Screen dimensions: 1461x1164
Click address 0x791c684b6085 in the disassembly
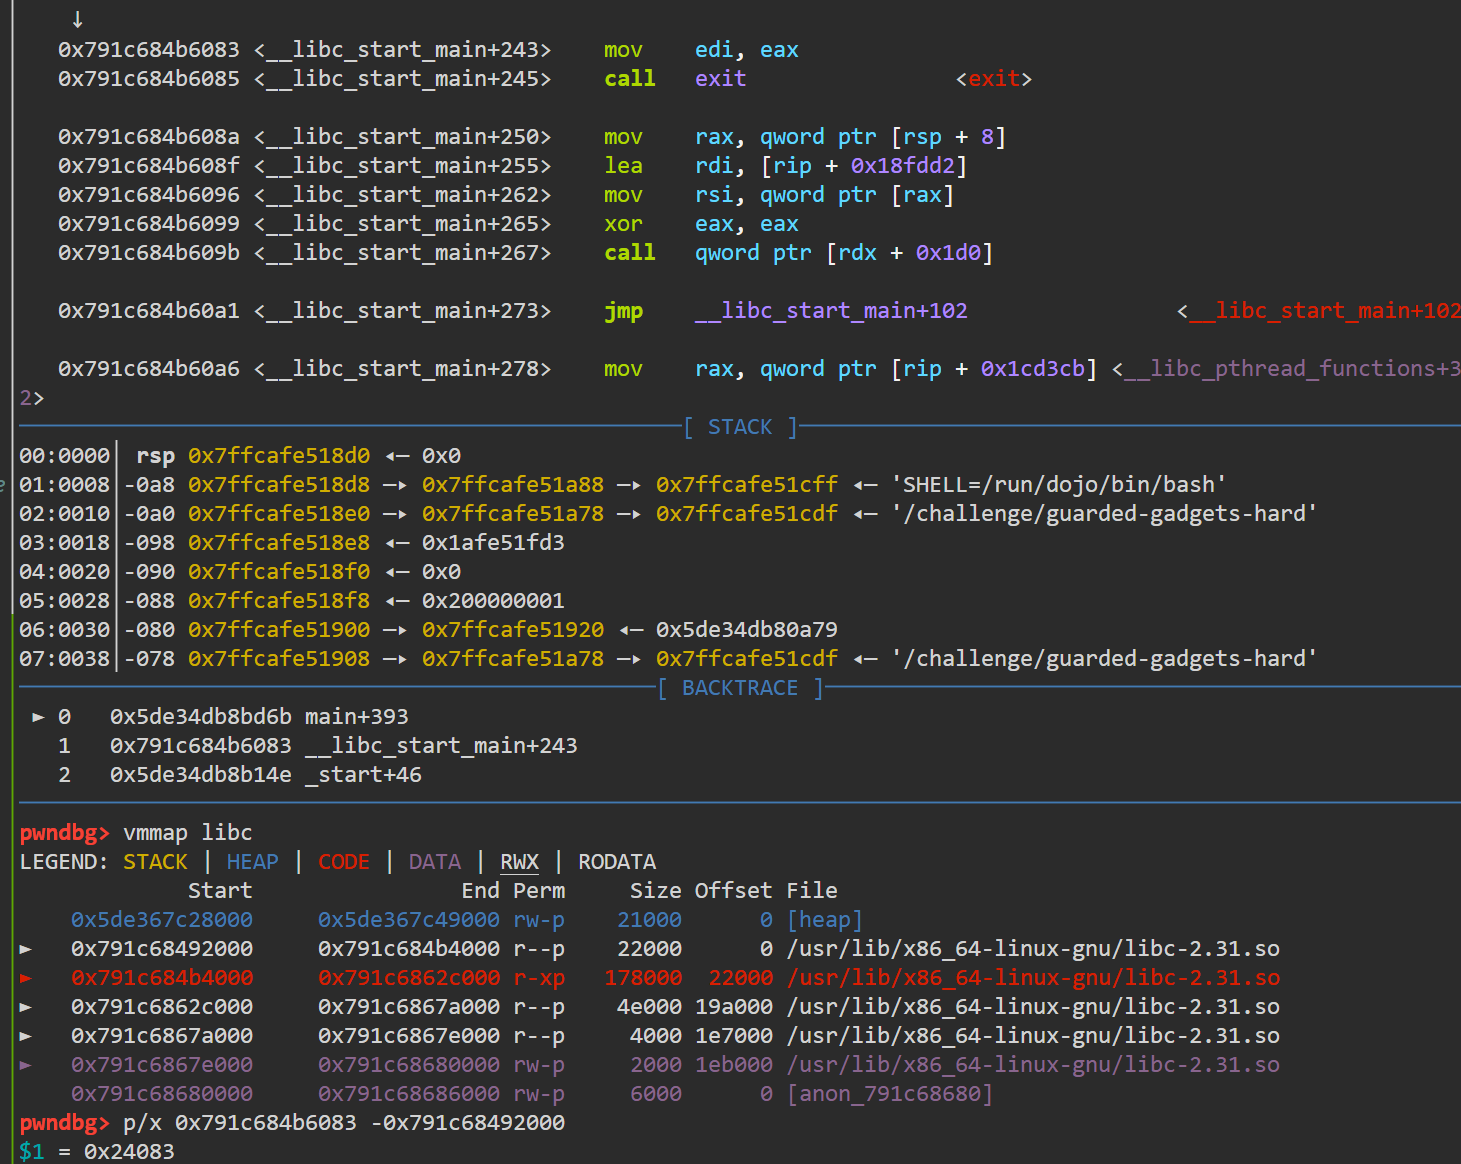[x=149, y=79]
